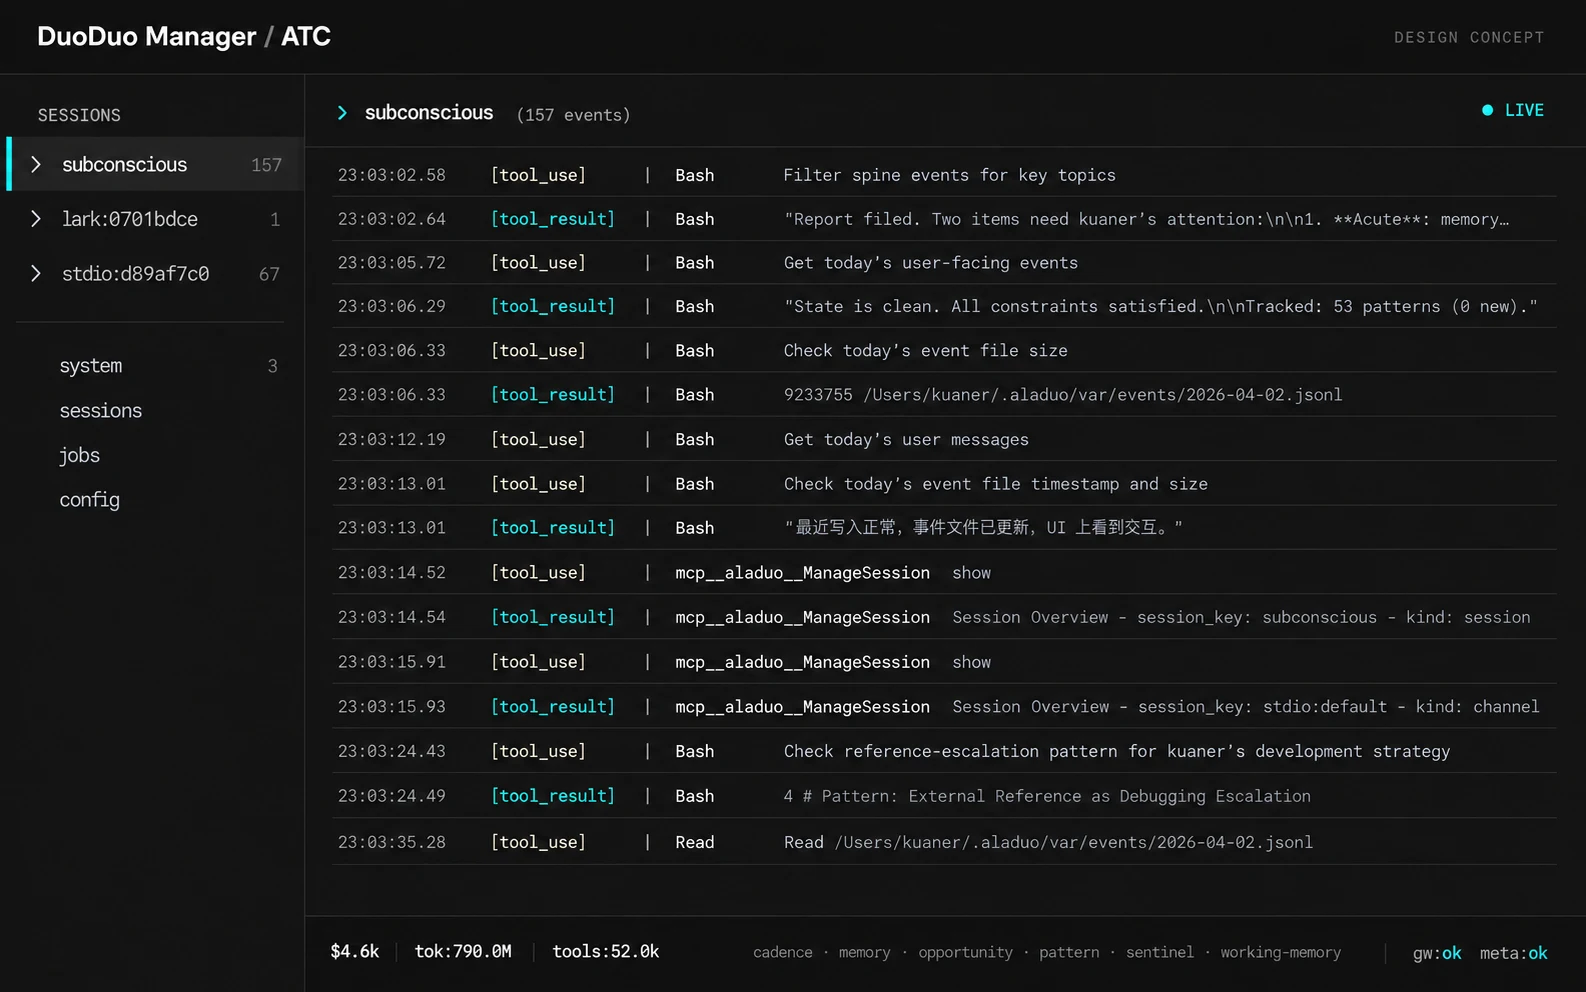
Task: Click the working-memory footer tag
Action: (x=1281, y=953)
